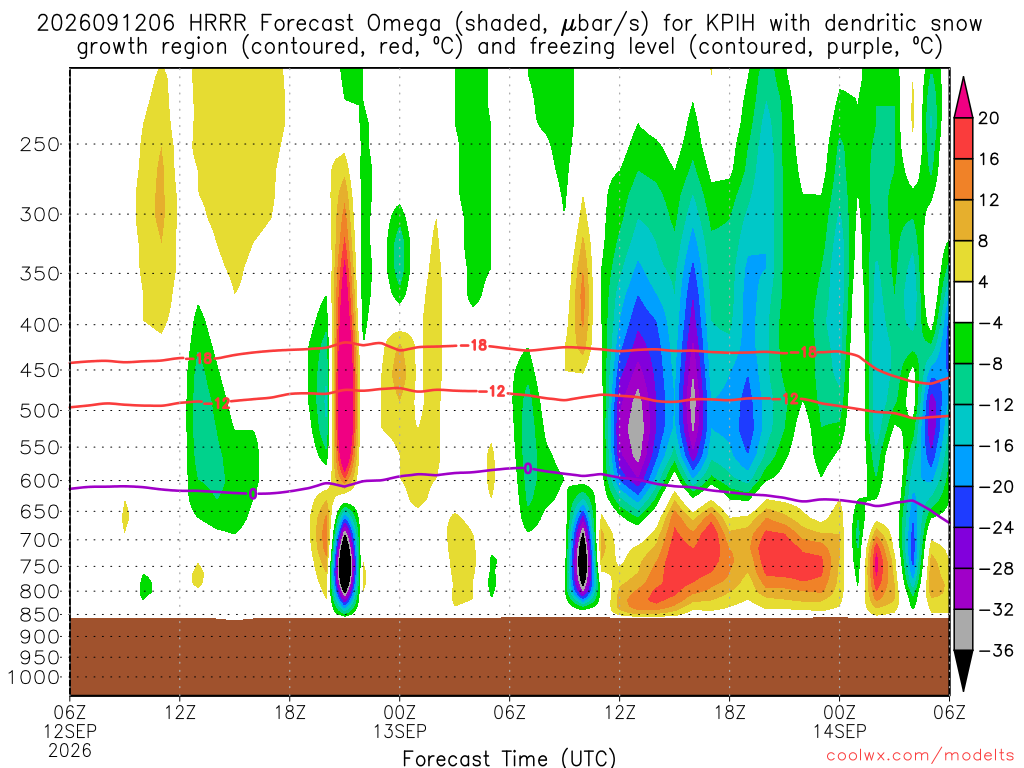Click the 00Z 13SEP time axis label

point(400,721)
